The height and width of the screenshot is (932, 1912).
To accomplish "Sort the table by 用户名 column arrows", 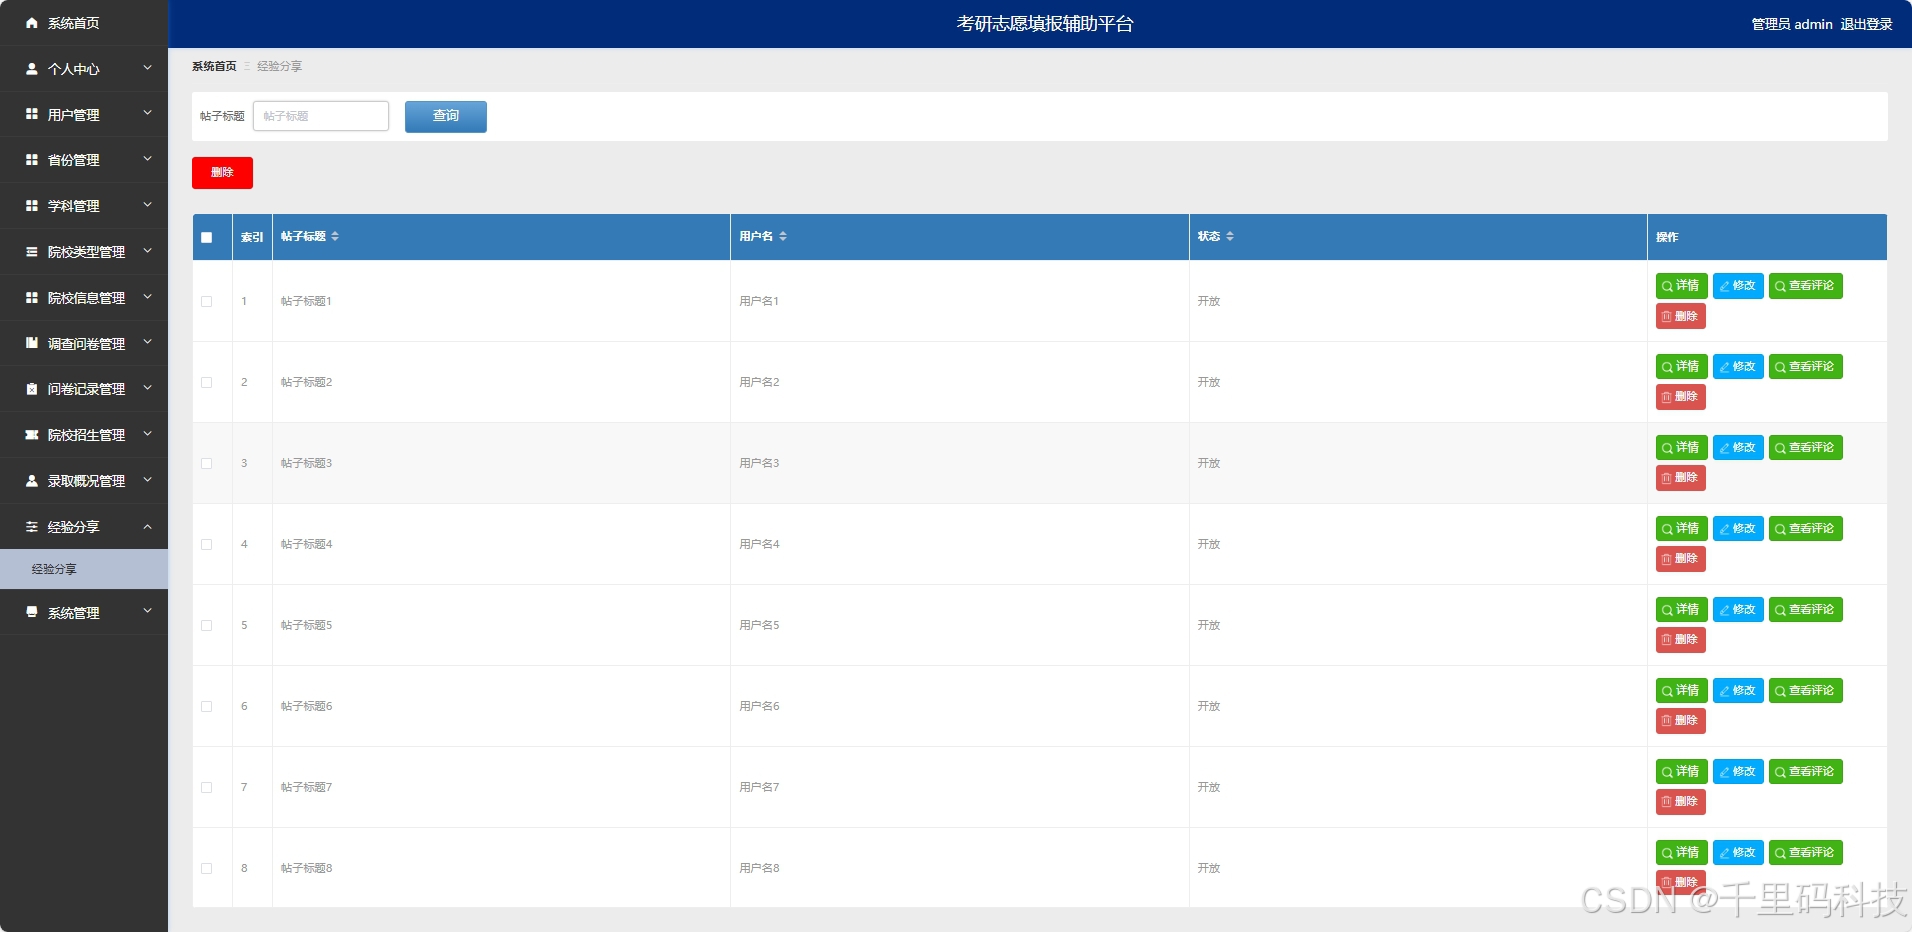I will coord(783,236).
